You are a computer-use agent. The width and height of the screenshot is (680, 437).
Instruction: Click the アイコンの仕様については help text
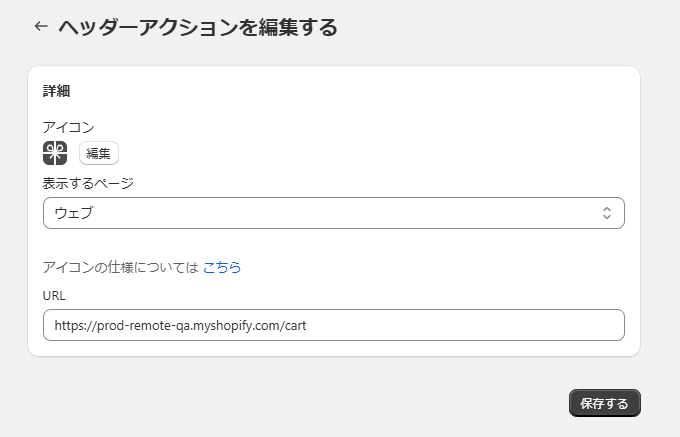121,267
